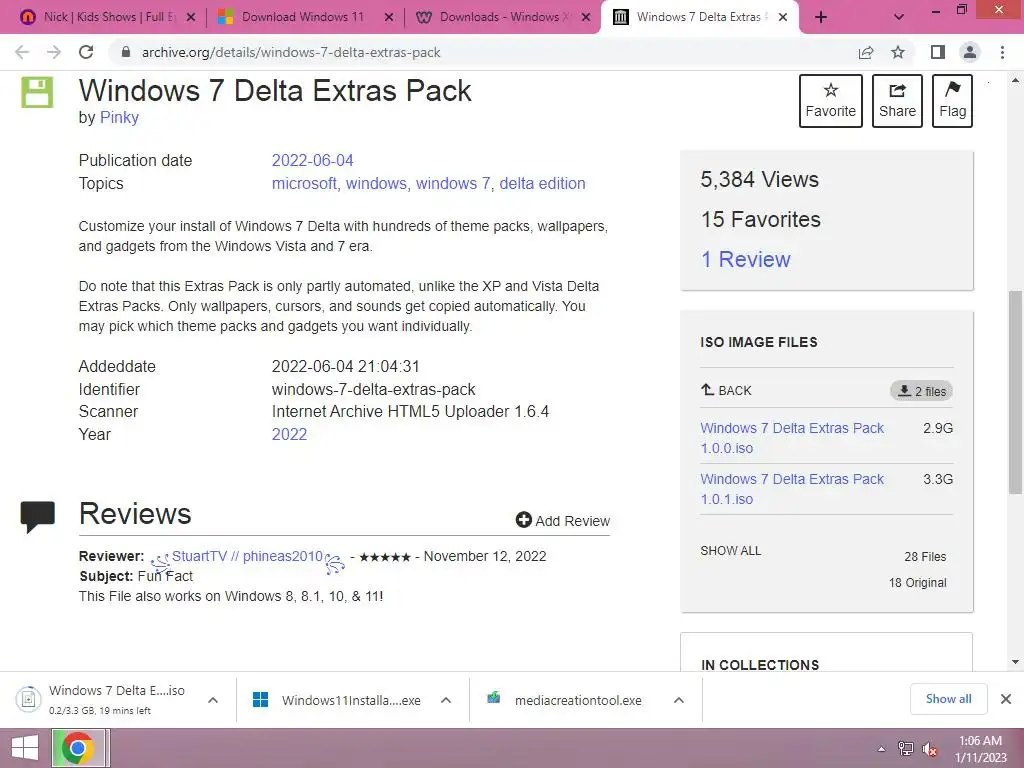Download the 2 files bundle
Screen dimensions: 1024x768
921,391
